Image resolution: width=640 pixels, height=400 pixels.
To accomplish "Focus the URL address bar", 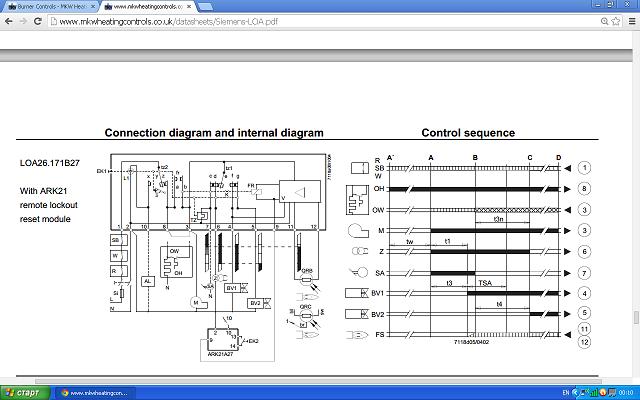I will click(x=300, y=20).
